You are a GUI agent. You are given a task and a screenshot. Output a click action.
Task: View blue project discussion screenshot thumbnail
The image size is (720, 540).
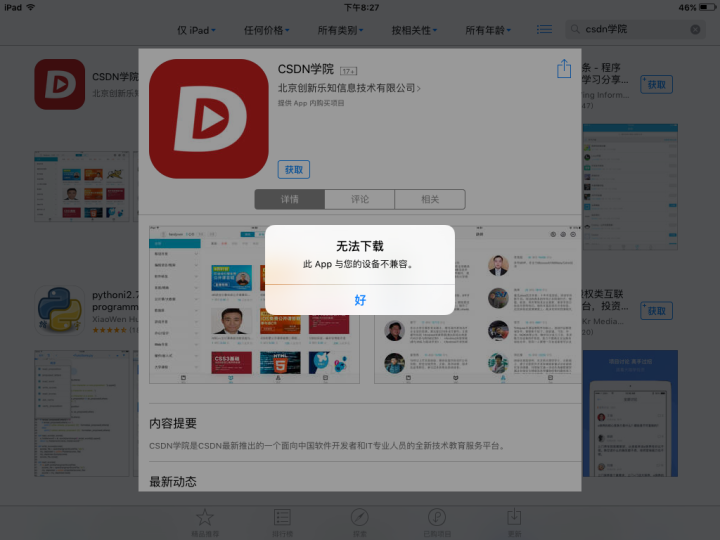[630, 413]
